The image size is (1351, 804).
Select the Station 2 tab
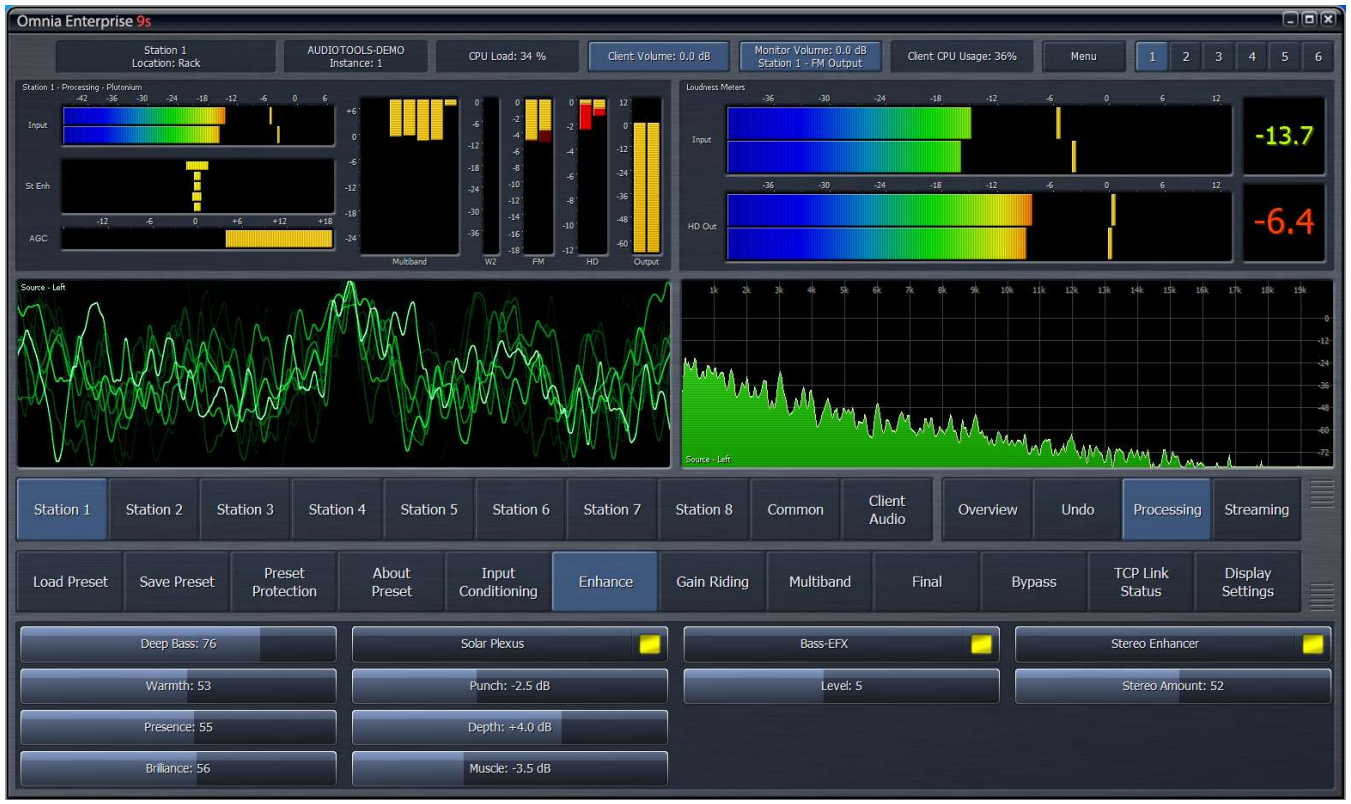[153, 509]
